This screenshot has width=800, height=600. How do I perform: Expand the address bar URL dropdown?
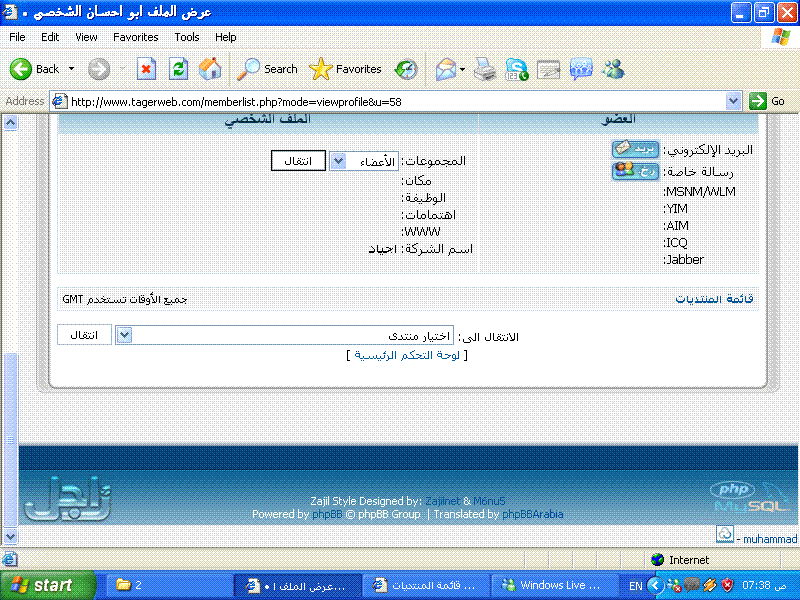pyautogui.click(x=733, y=101)
